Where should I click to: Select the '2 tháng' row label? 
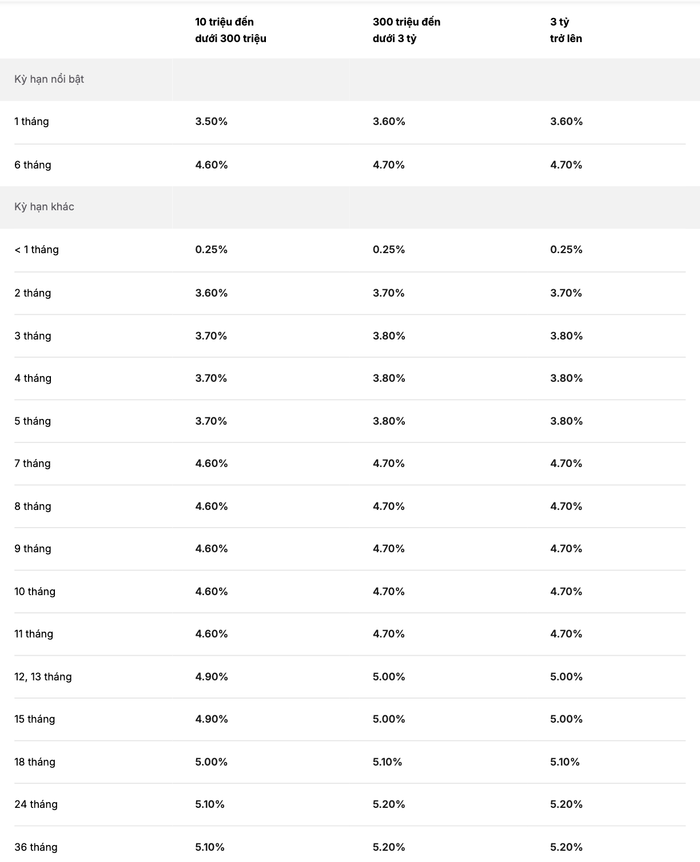coord(32,293)
